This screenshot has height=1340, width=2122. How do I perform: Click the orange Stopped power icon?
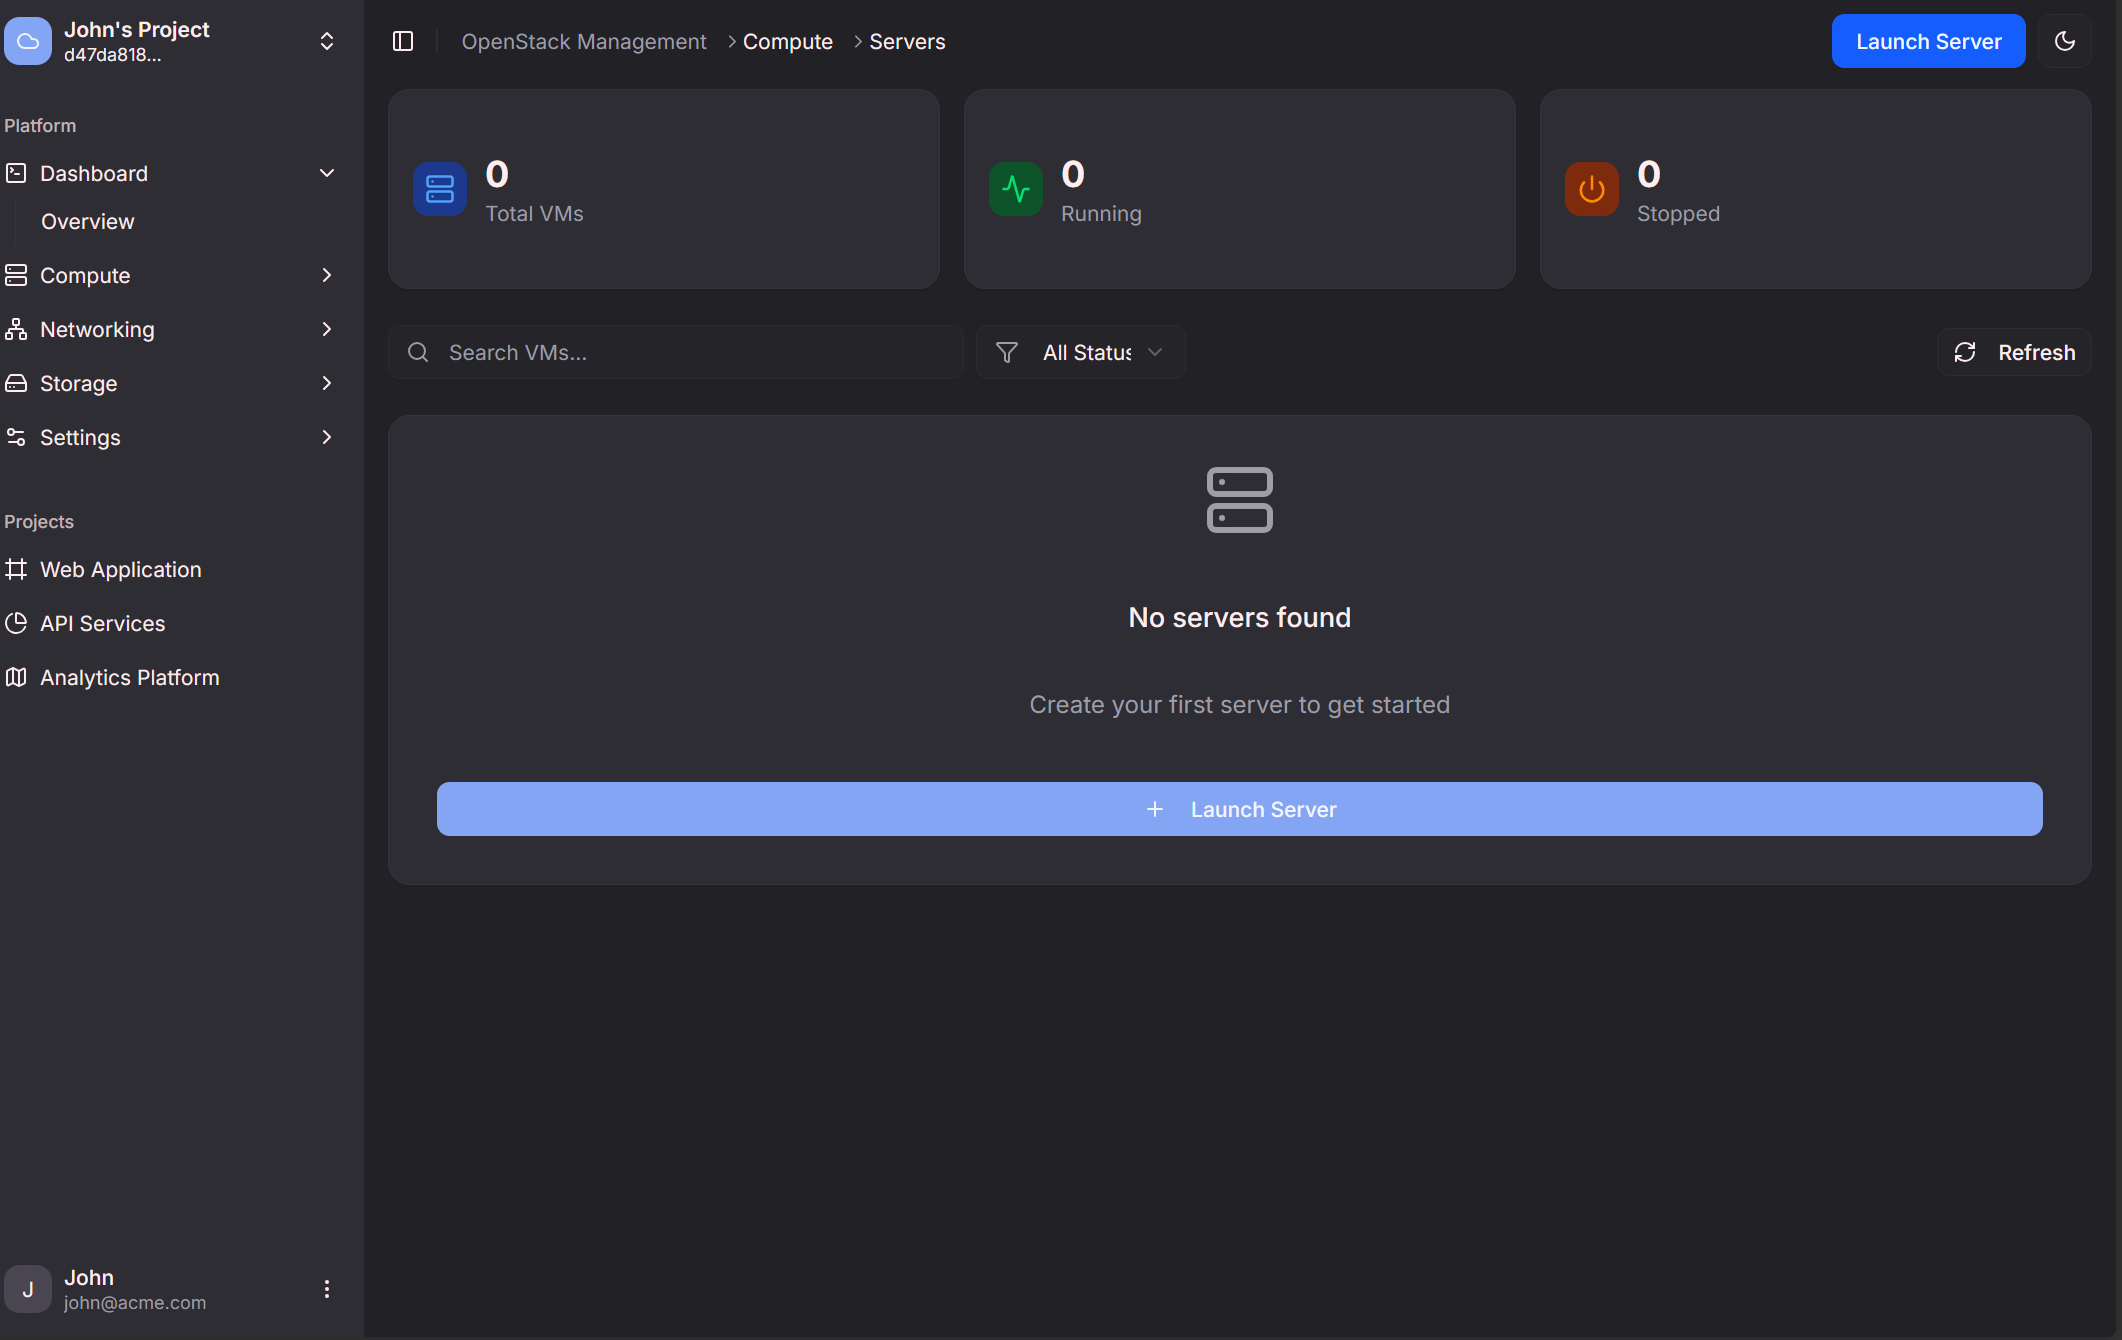coord(1591,189)
